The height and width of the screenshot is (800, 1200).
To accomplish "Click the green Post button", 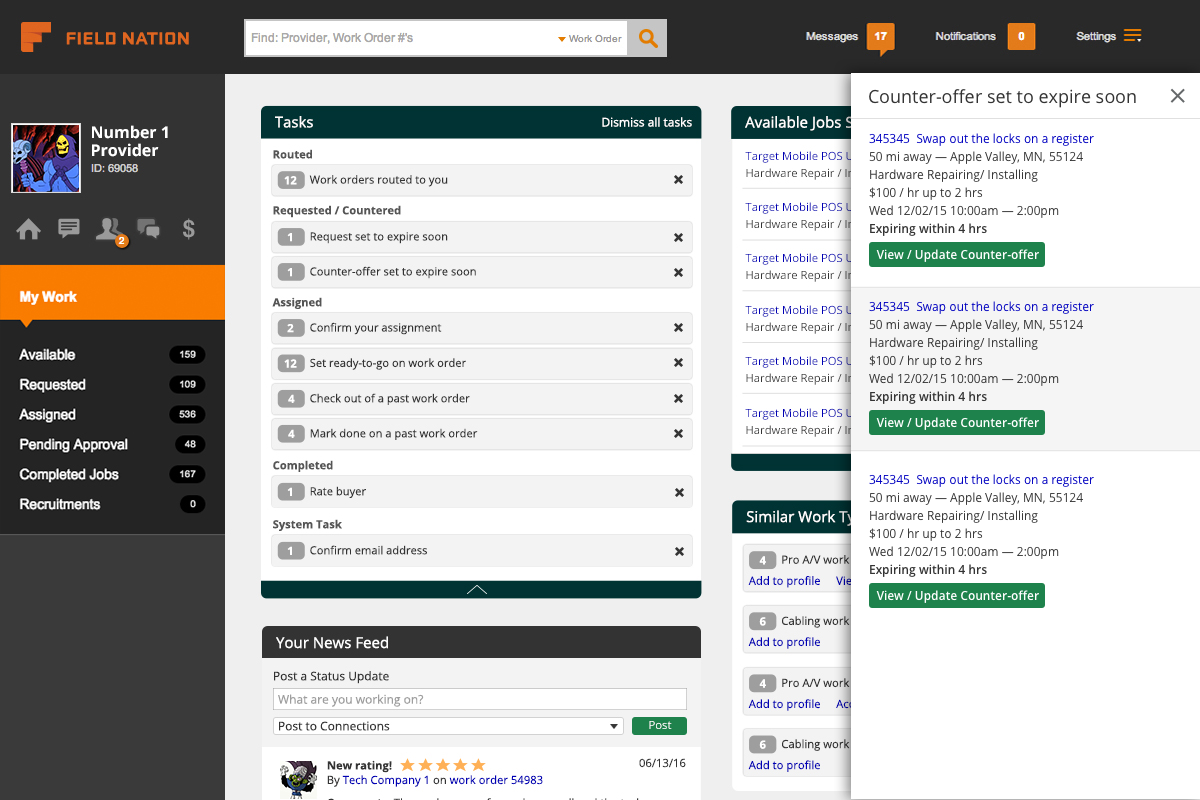I will (x=659, y=726).
